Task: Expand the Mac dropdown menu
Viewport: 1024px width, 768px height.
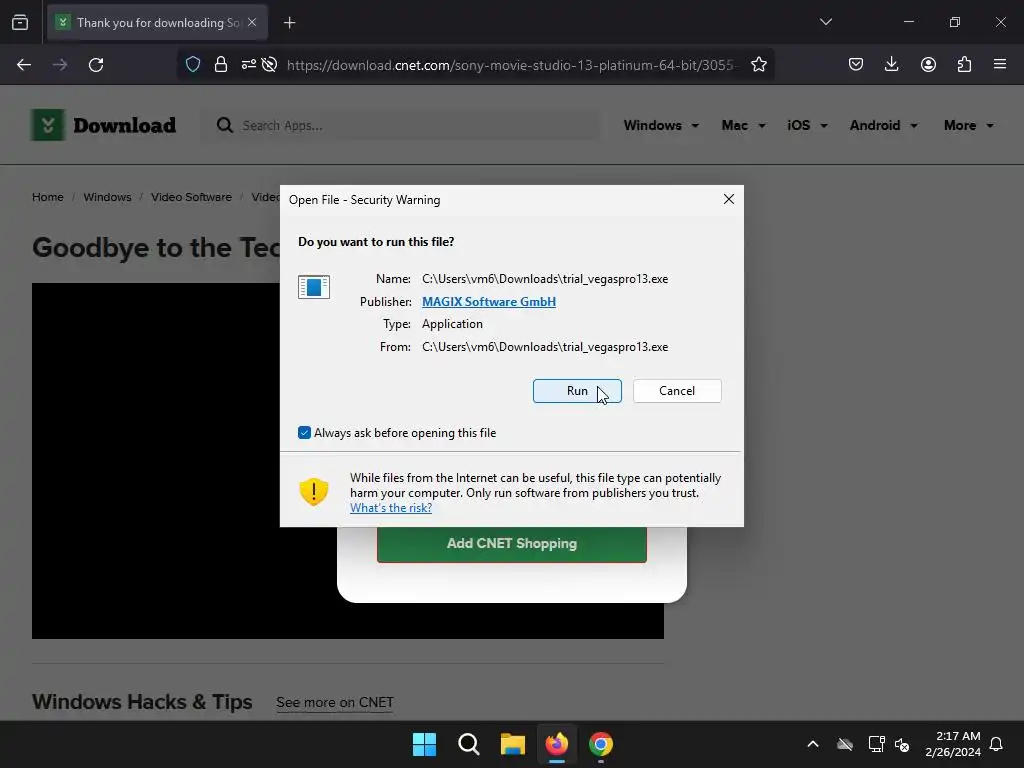Action: coord(743,125)
